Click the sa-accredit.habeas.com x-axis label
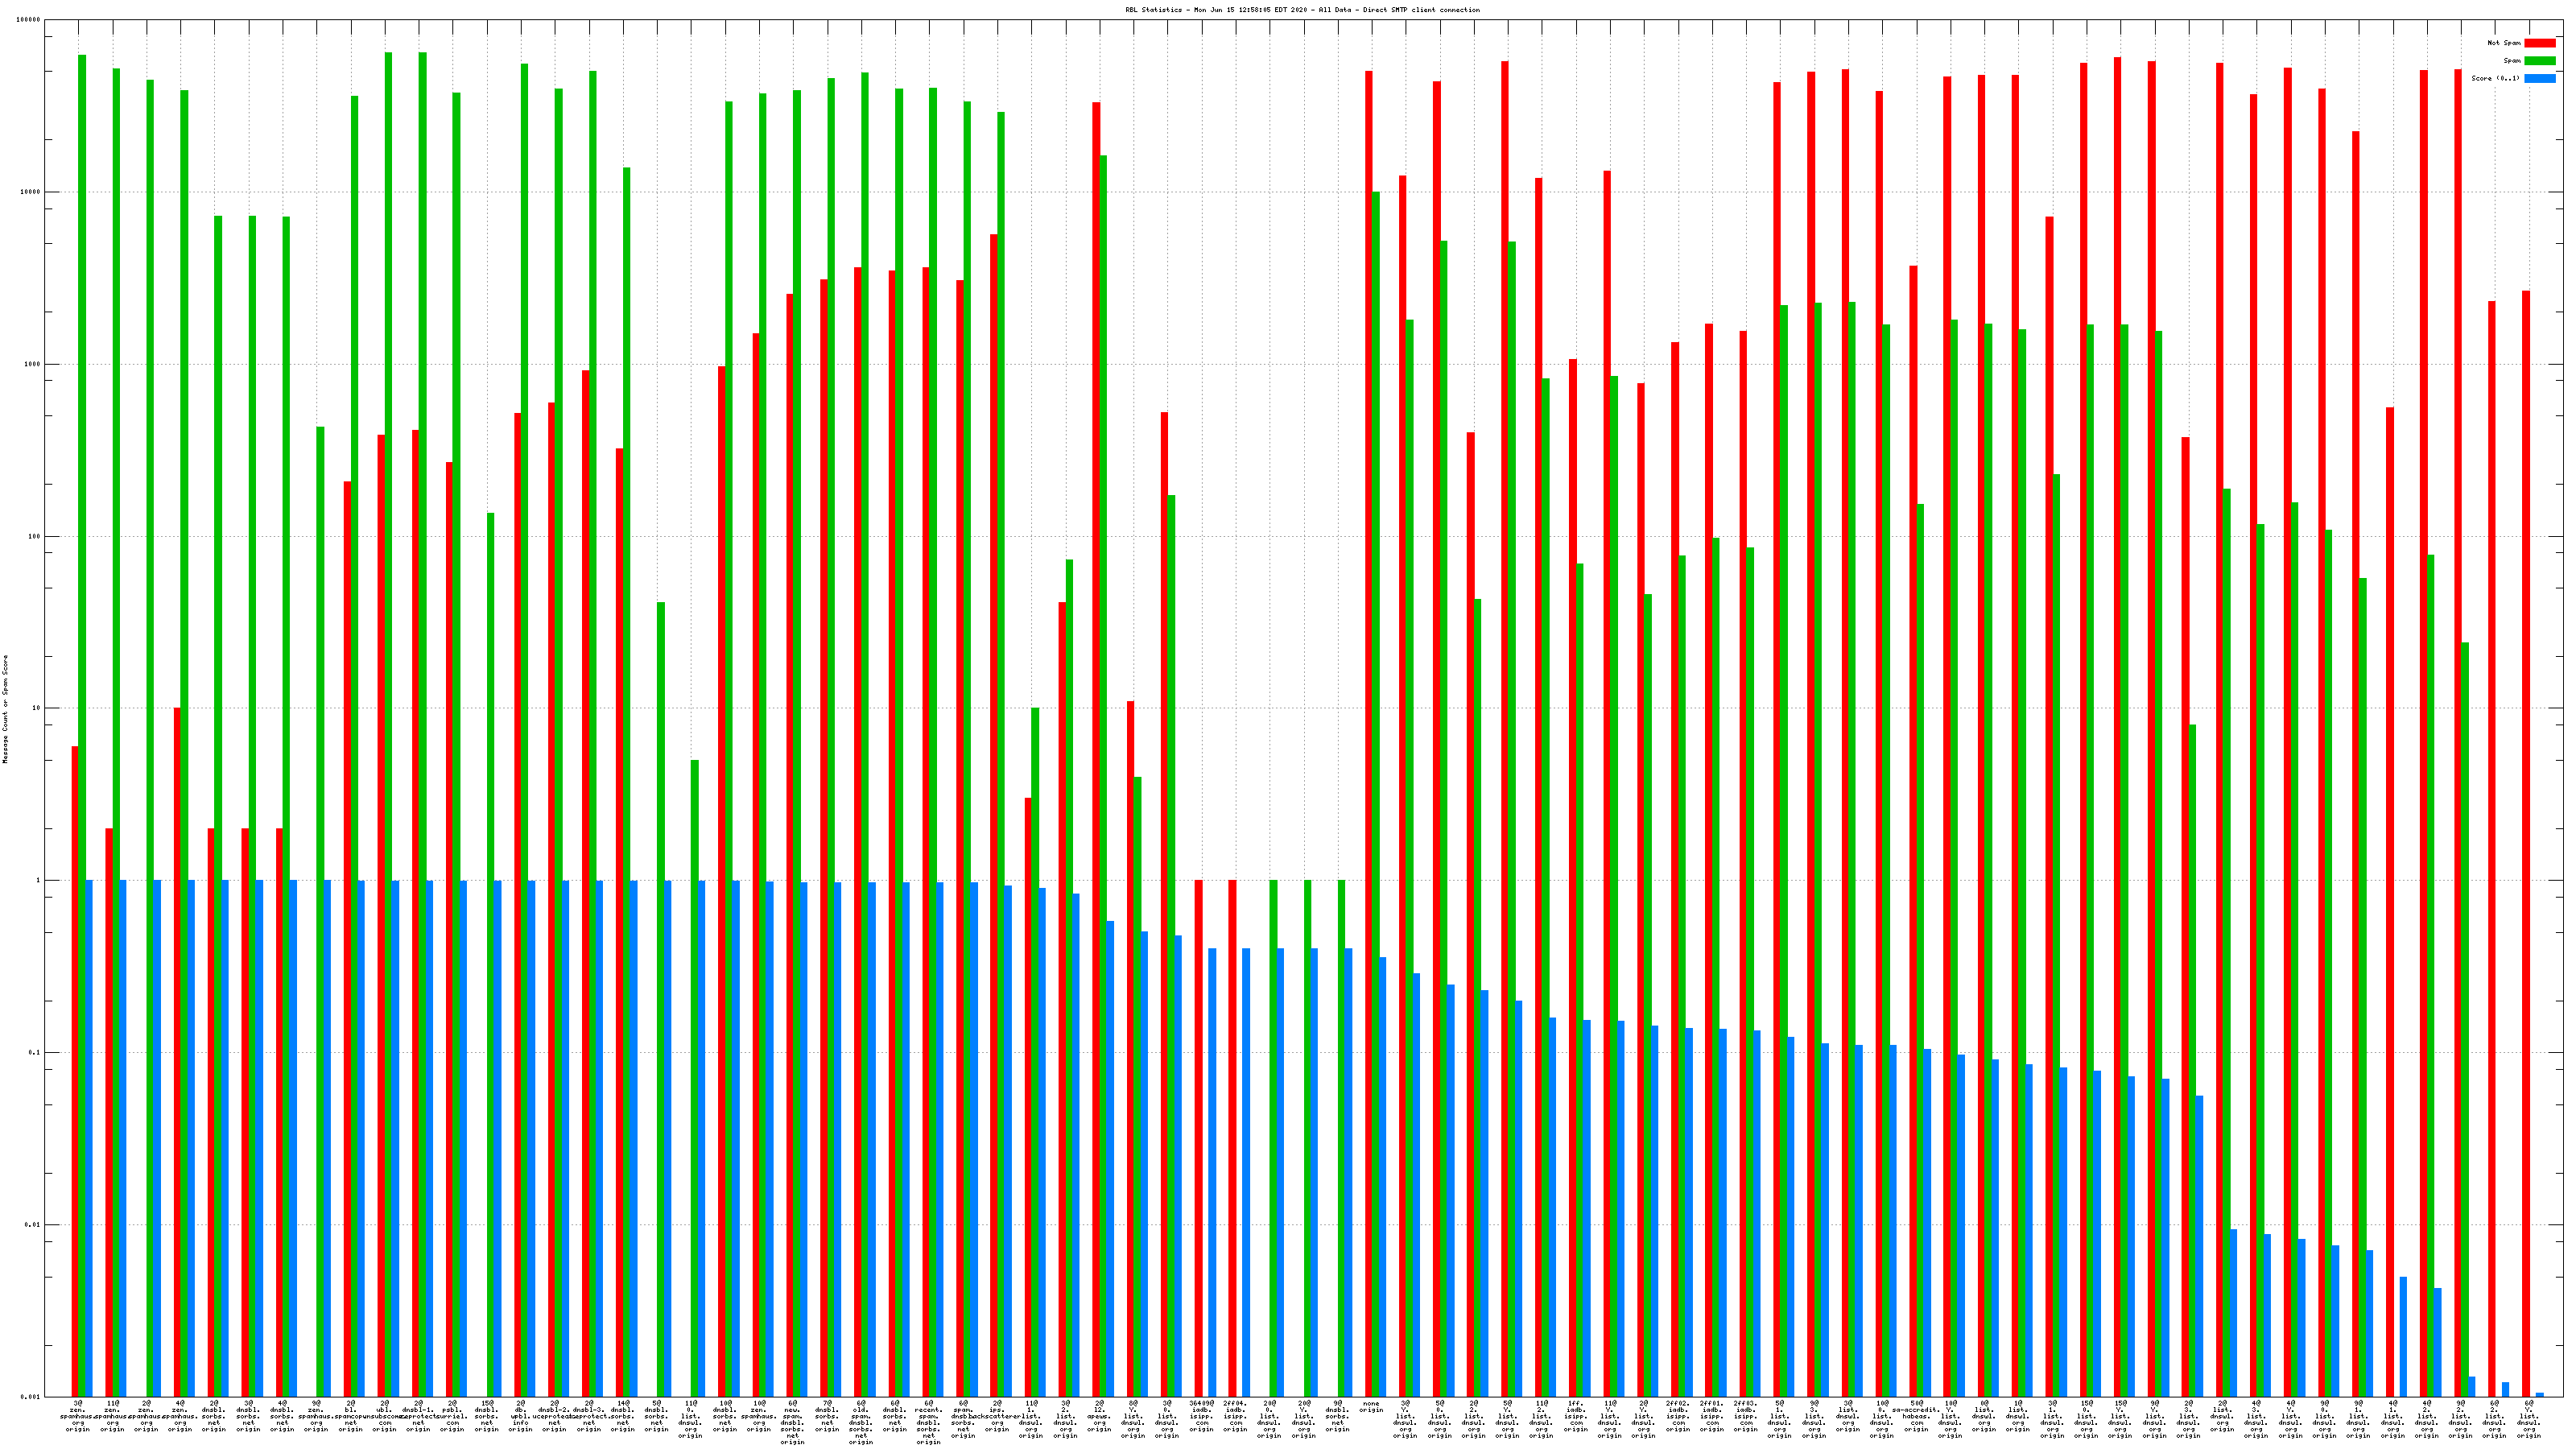This screenshot has height=1449, width=2576. (1916, 1416)
